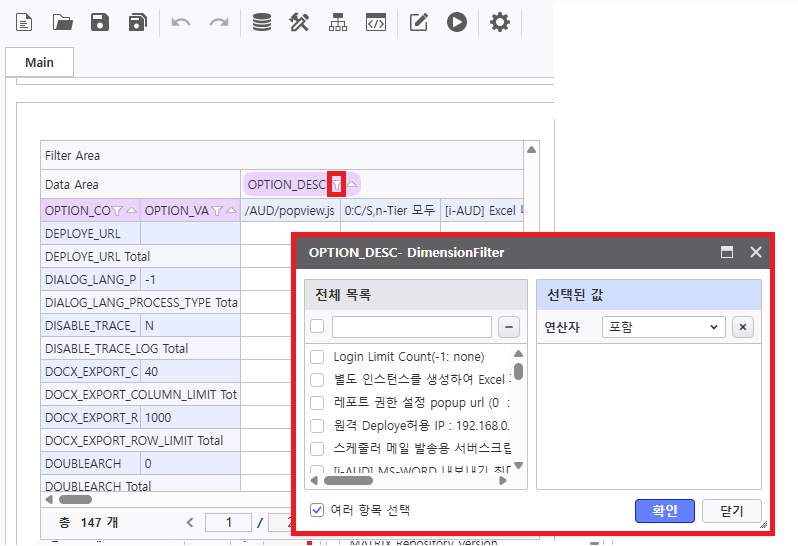
Task: Click sort arrow on OPTION_DESC field
Action: pos(351,184)
